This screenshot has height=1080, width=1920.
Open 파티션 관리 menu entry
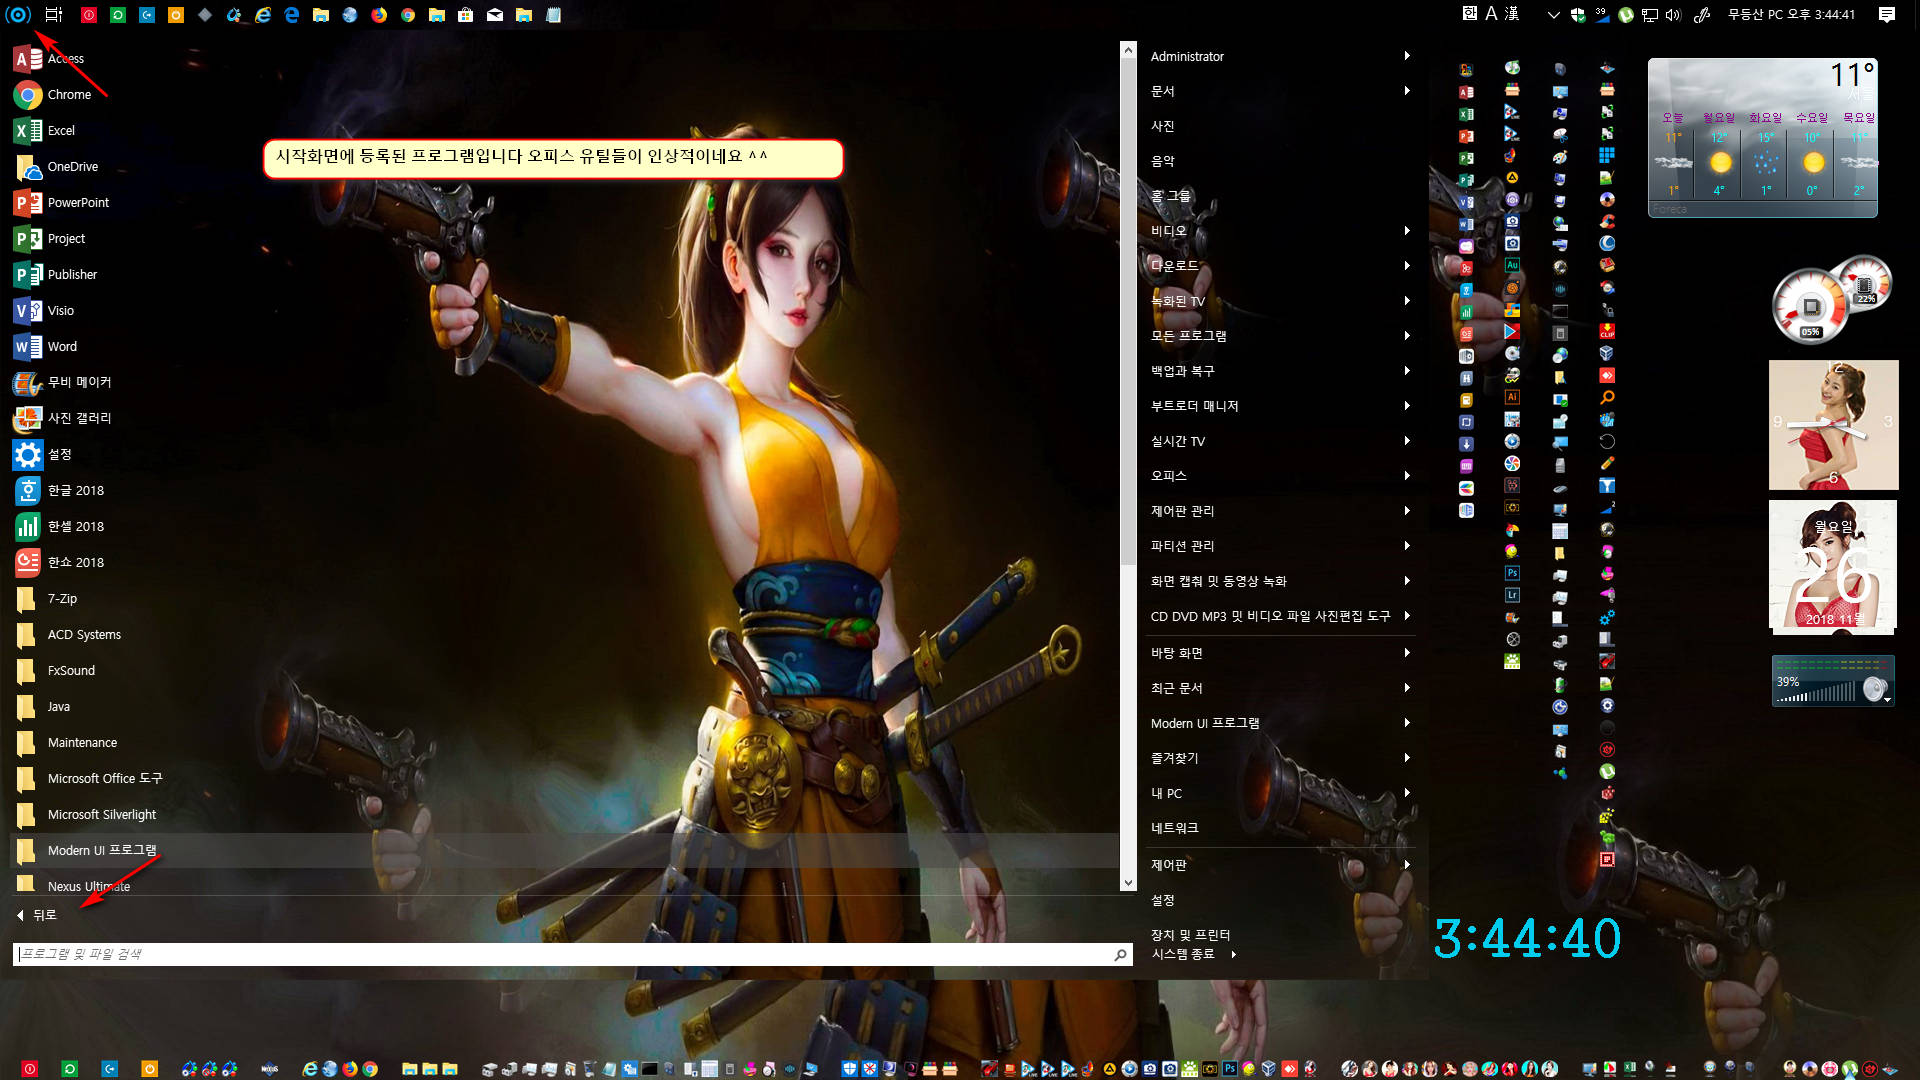tap(1280, 546)
